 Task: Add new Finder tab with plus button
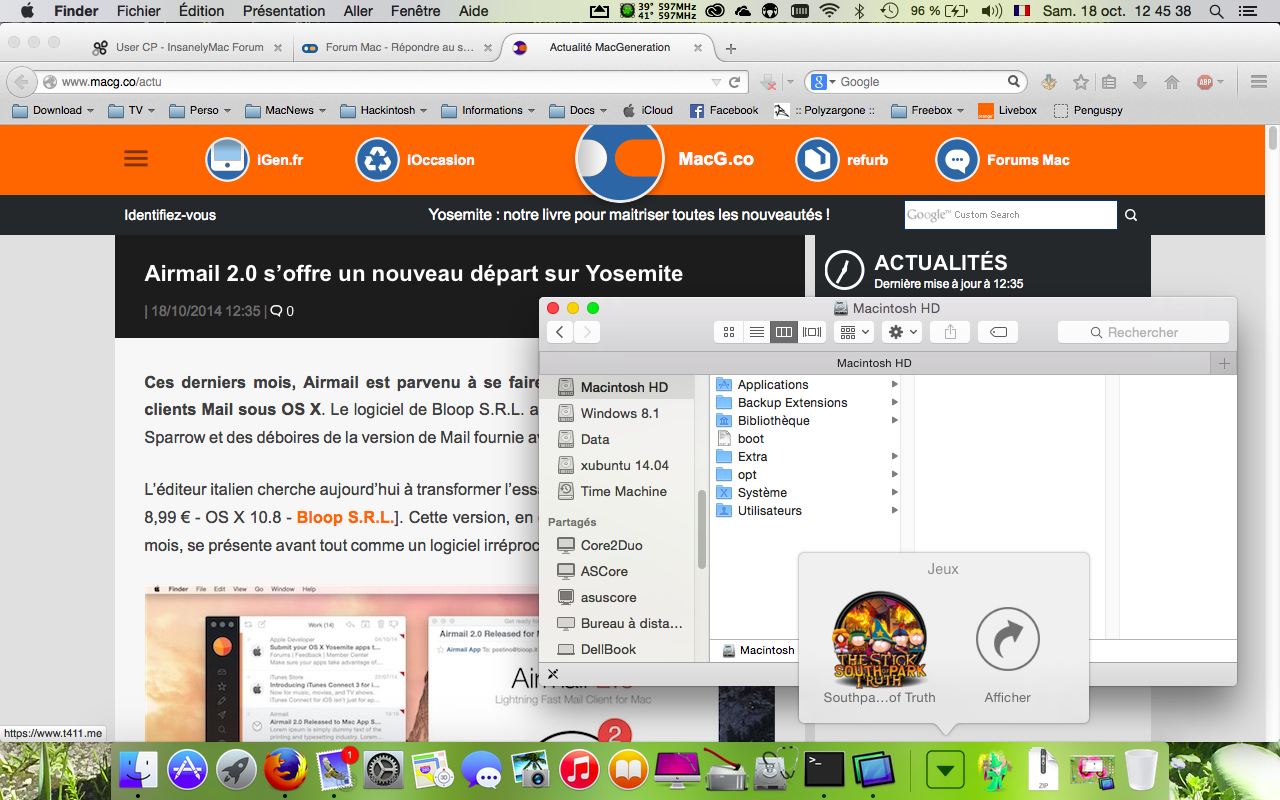(1224, 363)
